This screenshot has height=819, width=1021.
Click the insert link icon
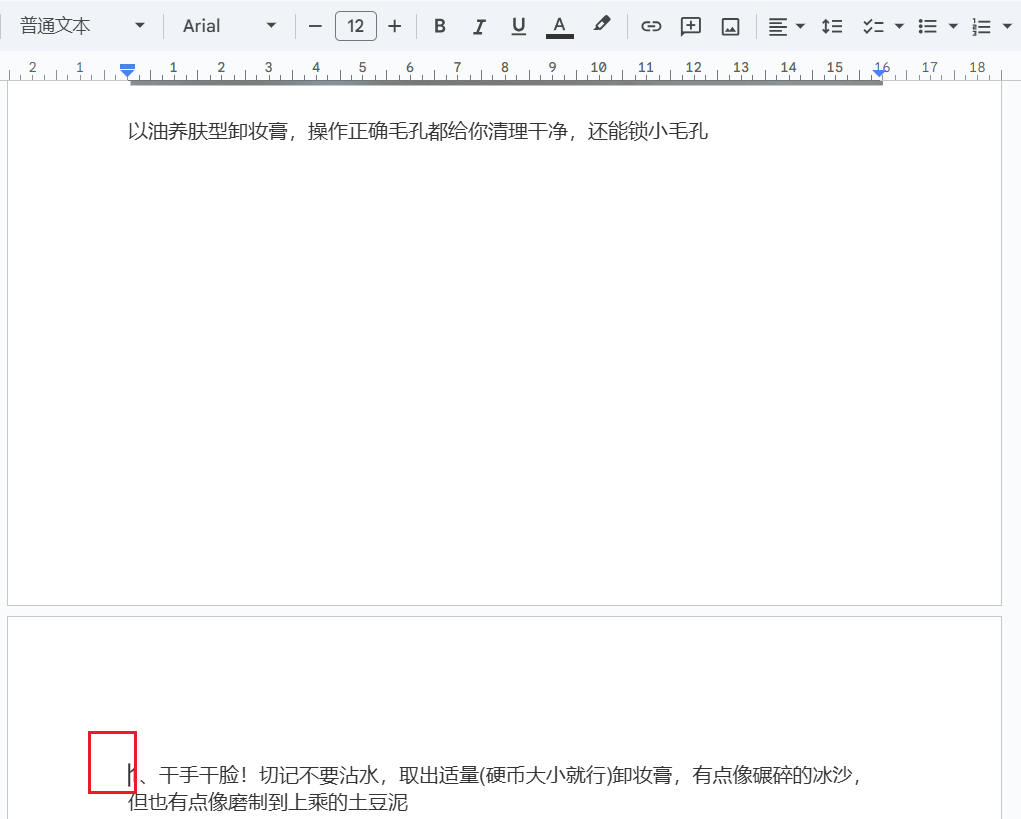tap(651, 26)
